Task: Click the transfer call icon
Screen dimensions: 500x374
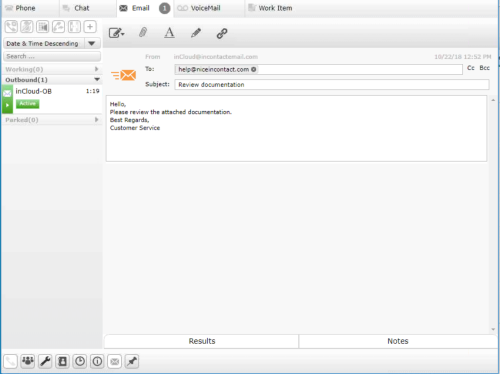Action: (x=58, y=27)
